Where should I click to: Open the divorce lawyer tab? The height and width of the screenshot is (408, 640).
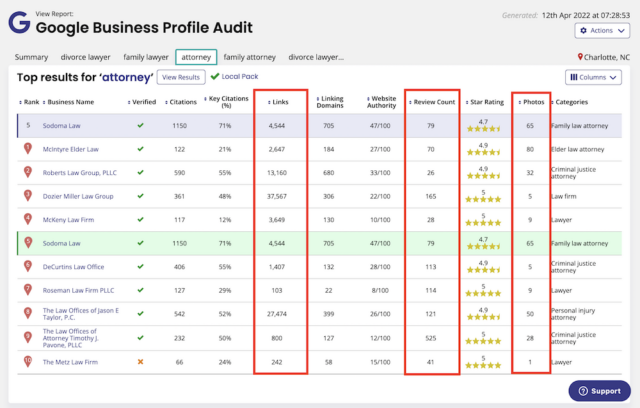coord(85,57)
